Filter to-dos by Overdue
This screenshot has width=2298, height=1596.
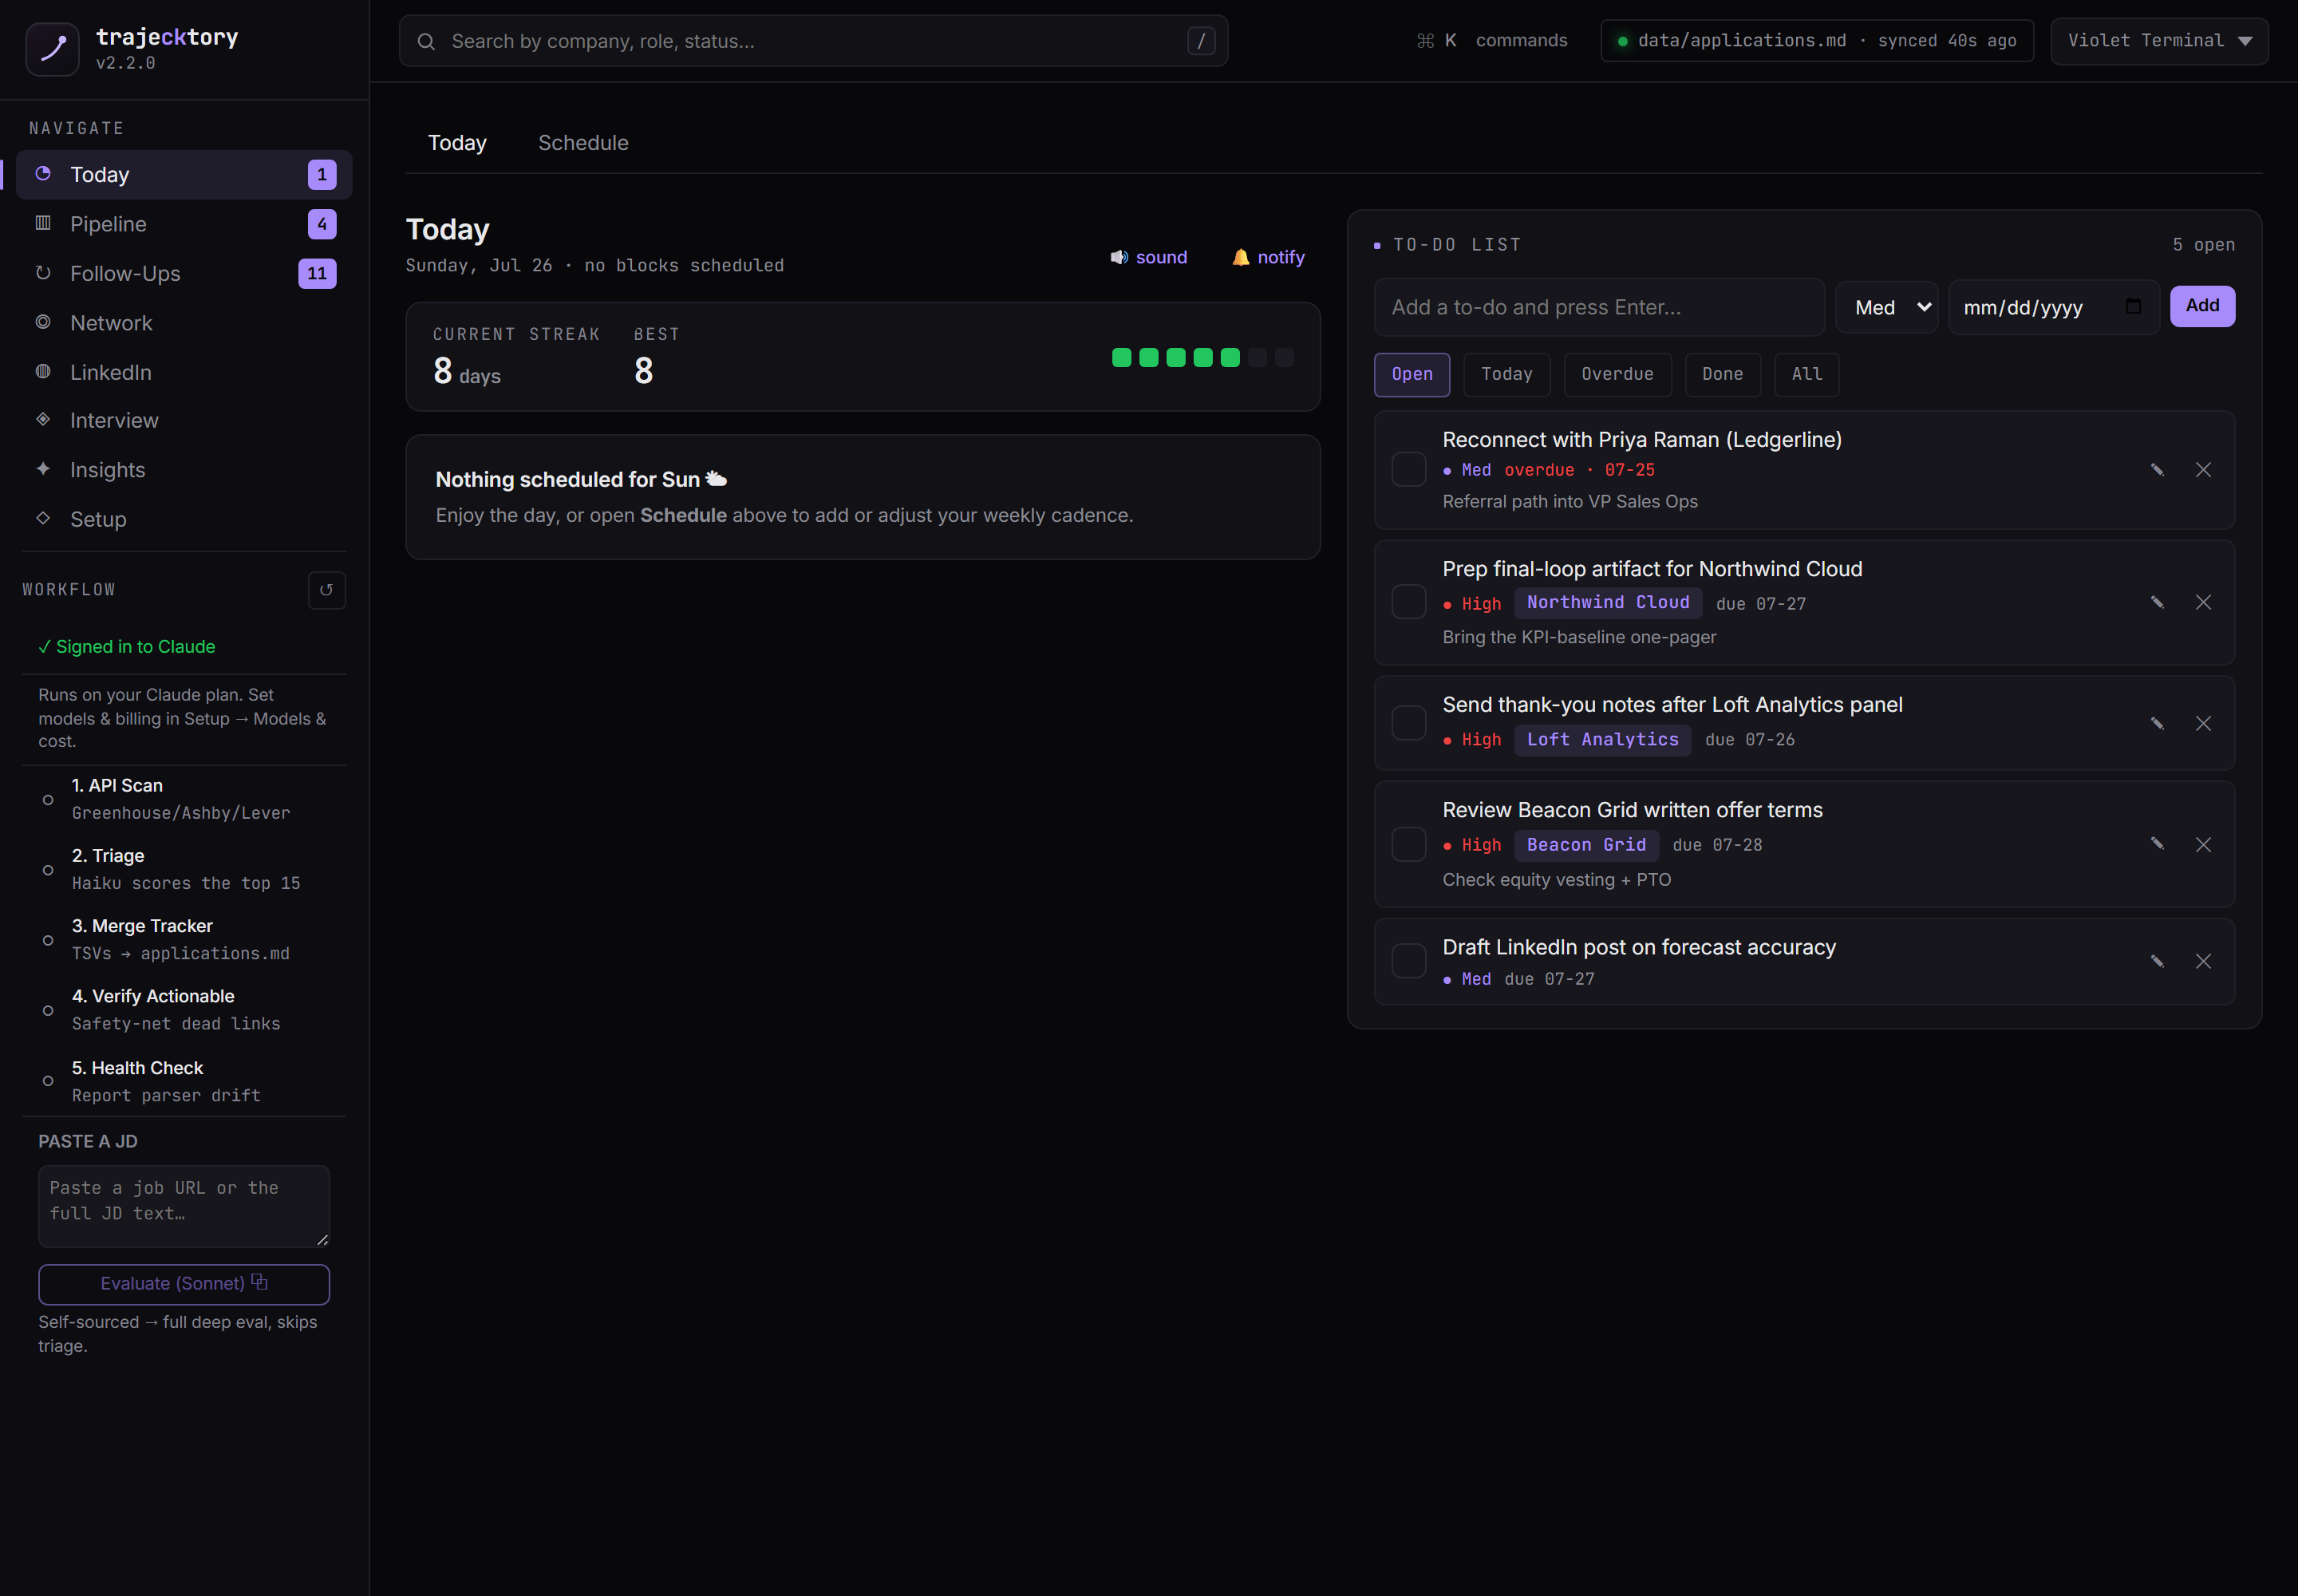click(x=1617, y=374)
